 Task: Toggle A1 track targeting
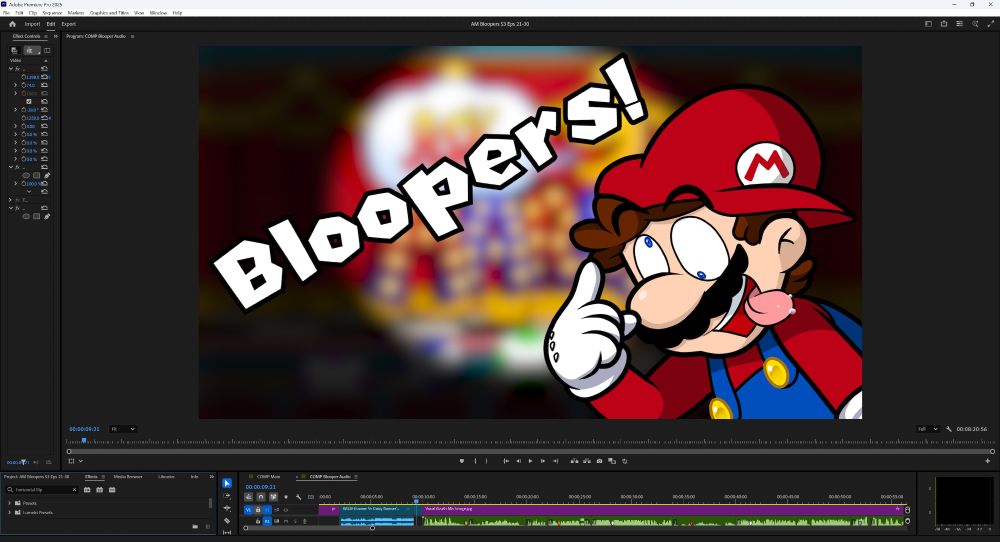pos(267,521)
